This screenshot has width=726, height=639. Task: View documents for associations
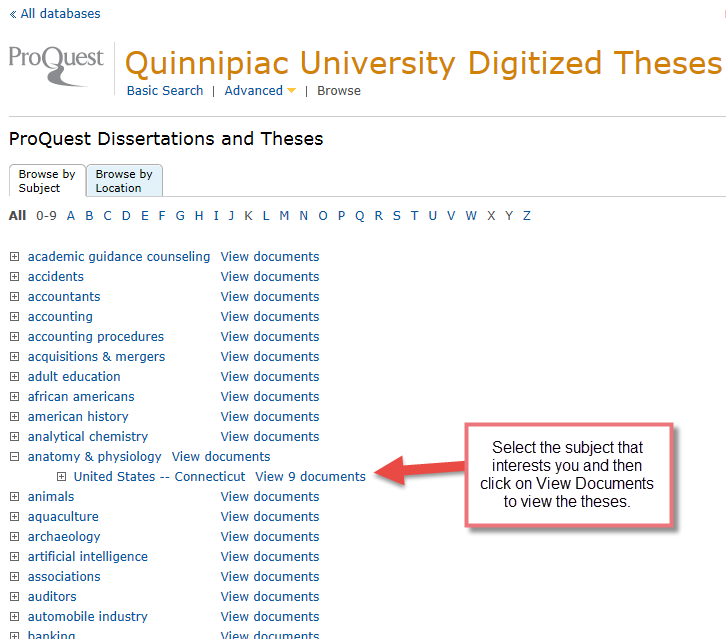(x=270, y=576)
